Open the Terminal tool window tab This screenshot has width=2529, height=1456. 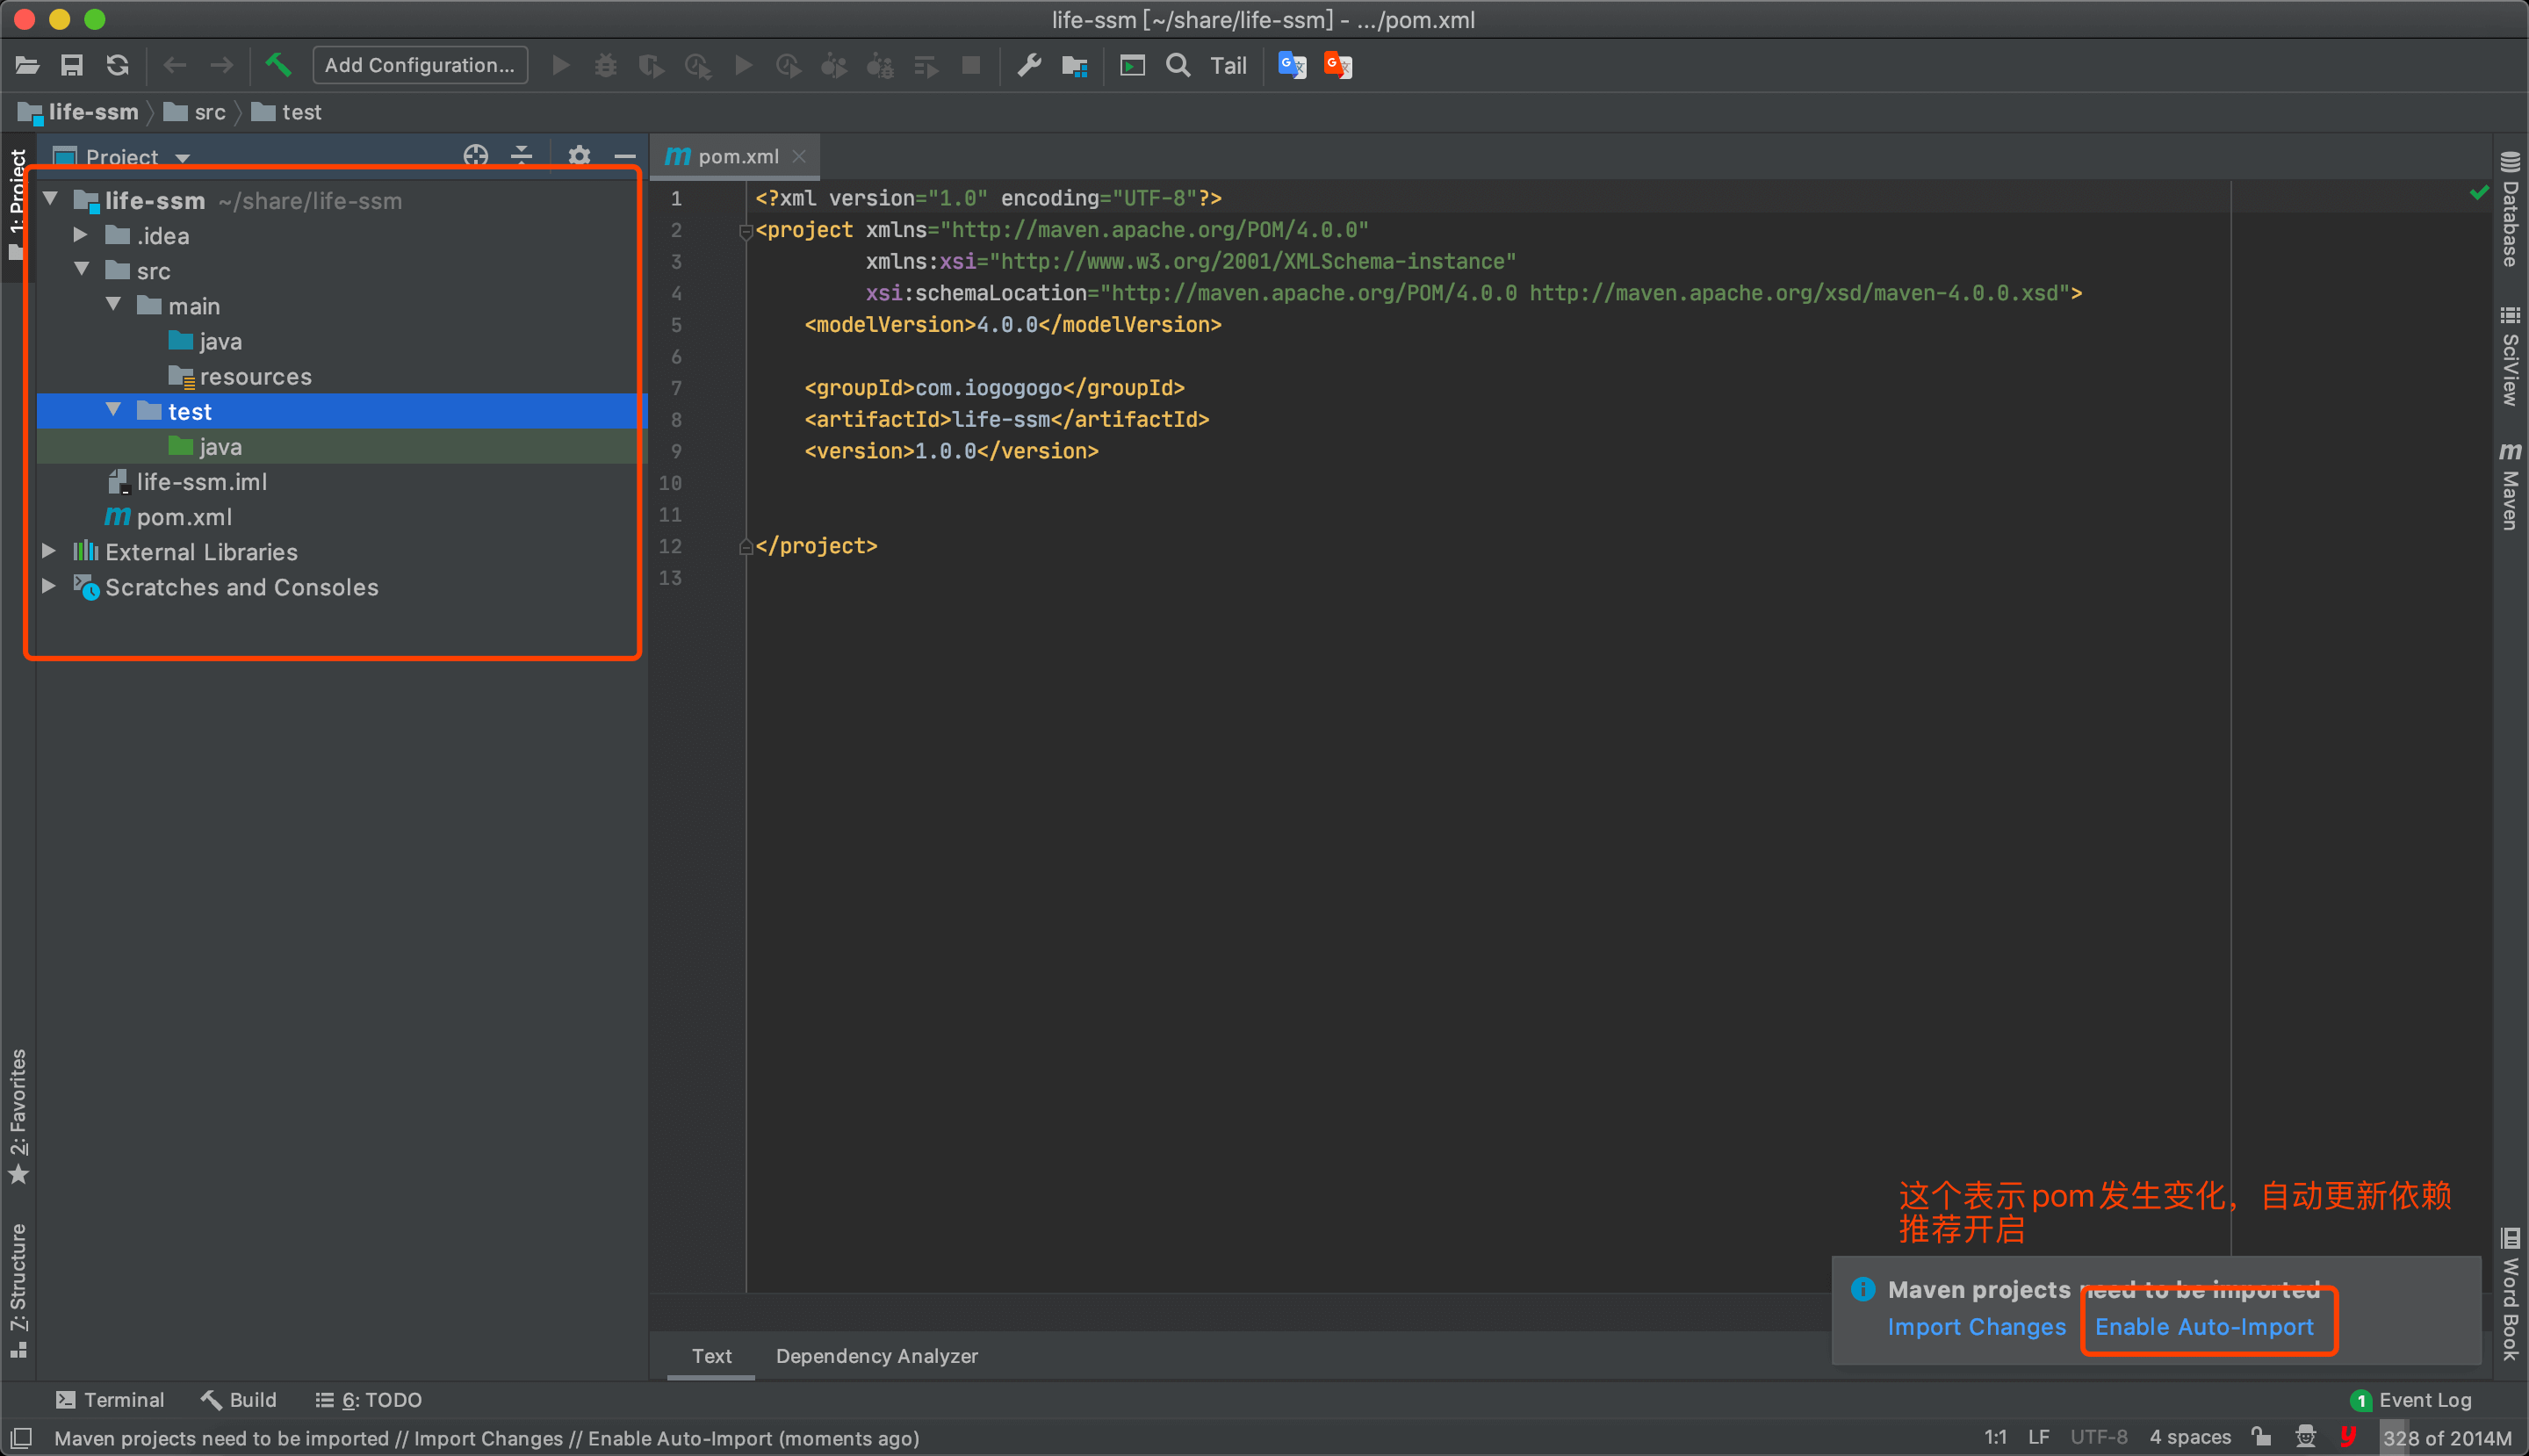click(110, 1400)
